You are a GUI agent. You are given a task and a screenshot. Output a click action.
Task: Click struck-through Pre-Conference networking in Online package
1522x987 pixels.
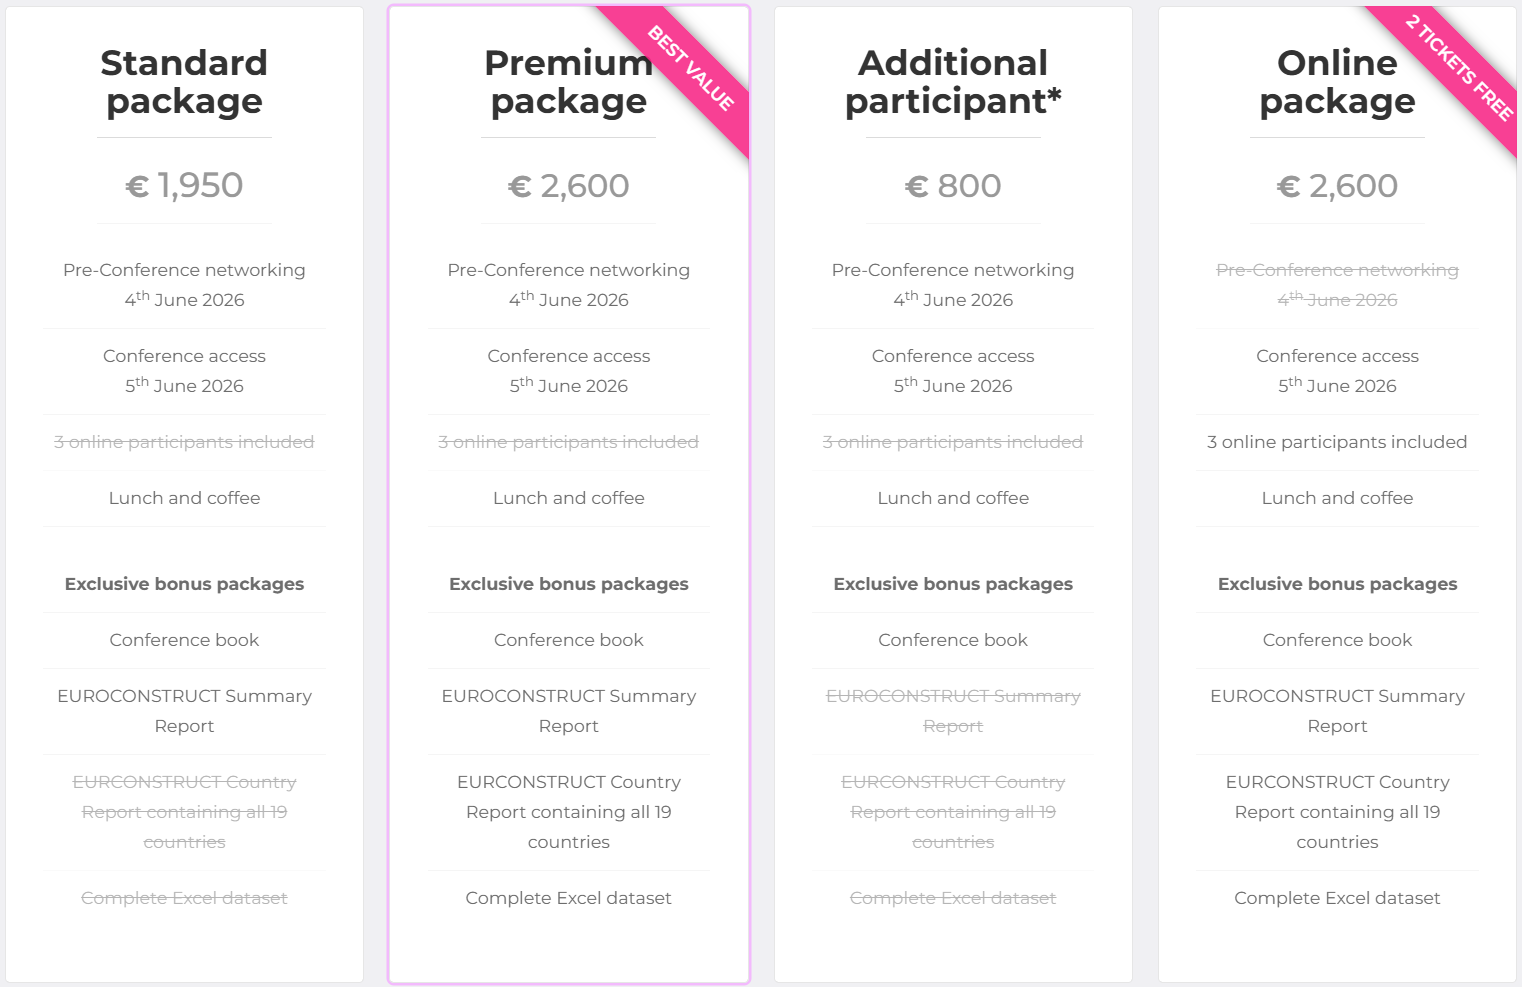pos(1337,285)
